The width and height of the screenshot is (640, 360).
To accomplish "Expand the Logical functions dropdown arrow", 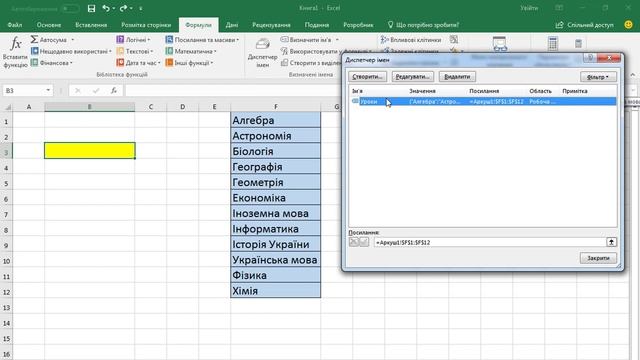I will pos(149,40).
